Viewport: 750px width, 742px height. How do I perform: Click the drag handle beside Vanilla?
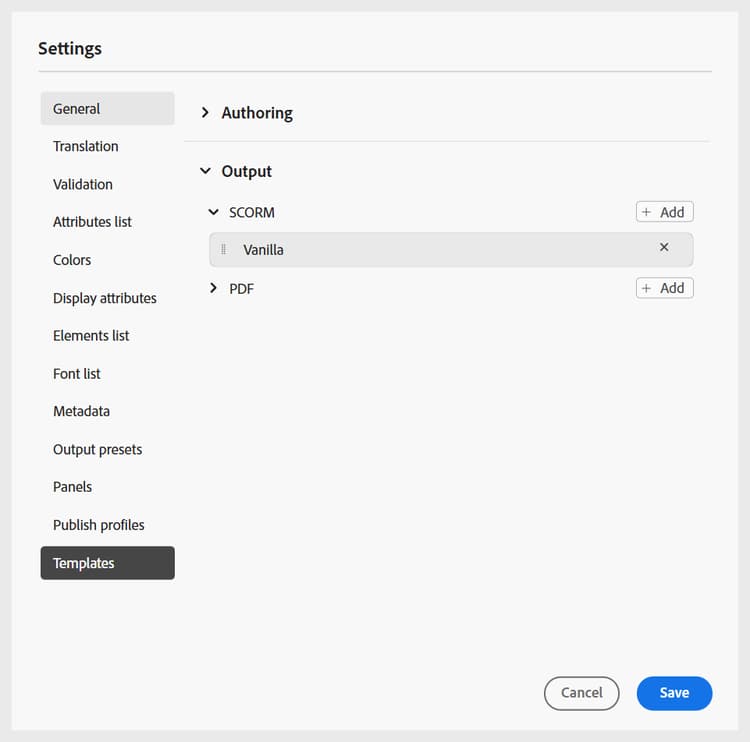[224, 250]
